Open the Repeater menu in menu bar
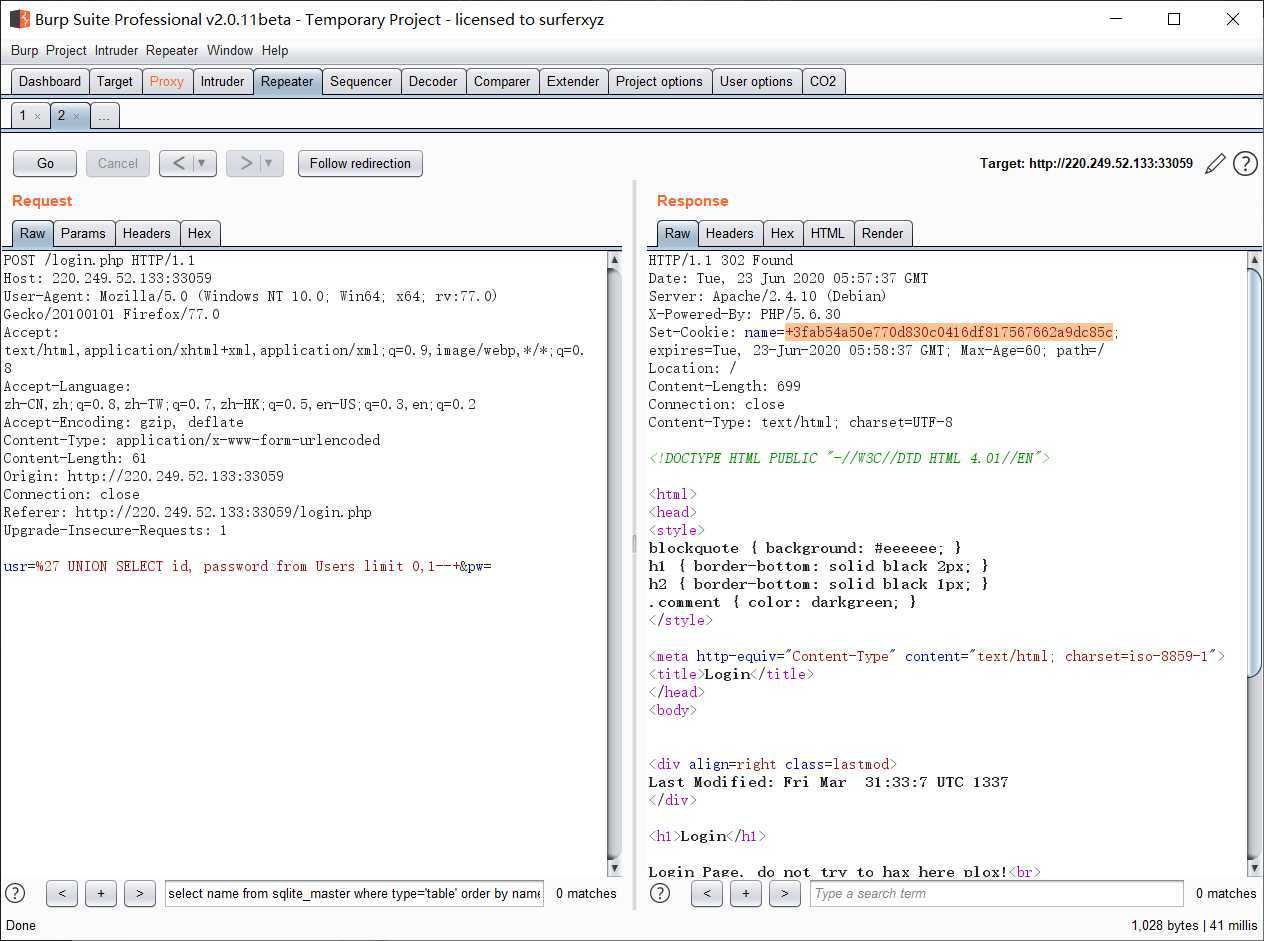 (x=172, y=50)
